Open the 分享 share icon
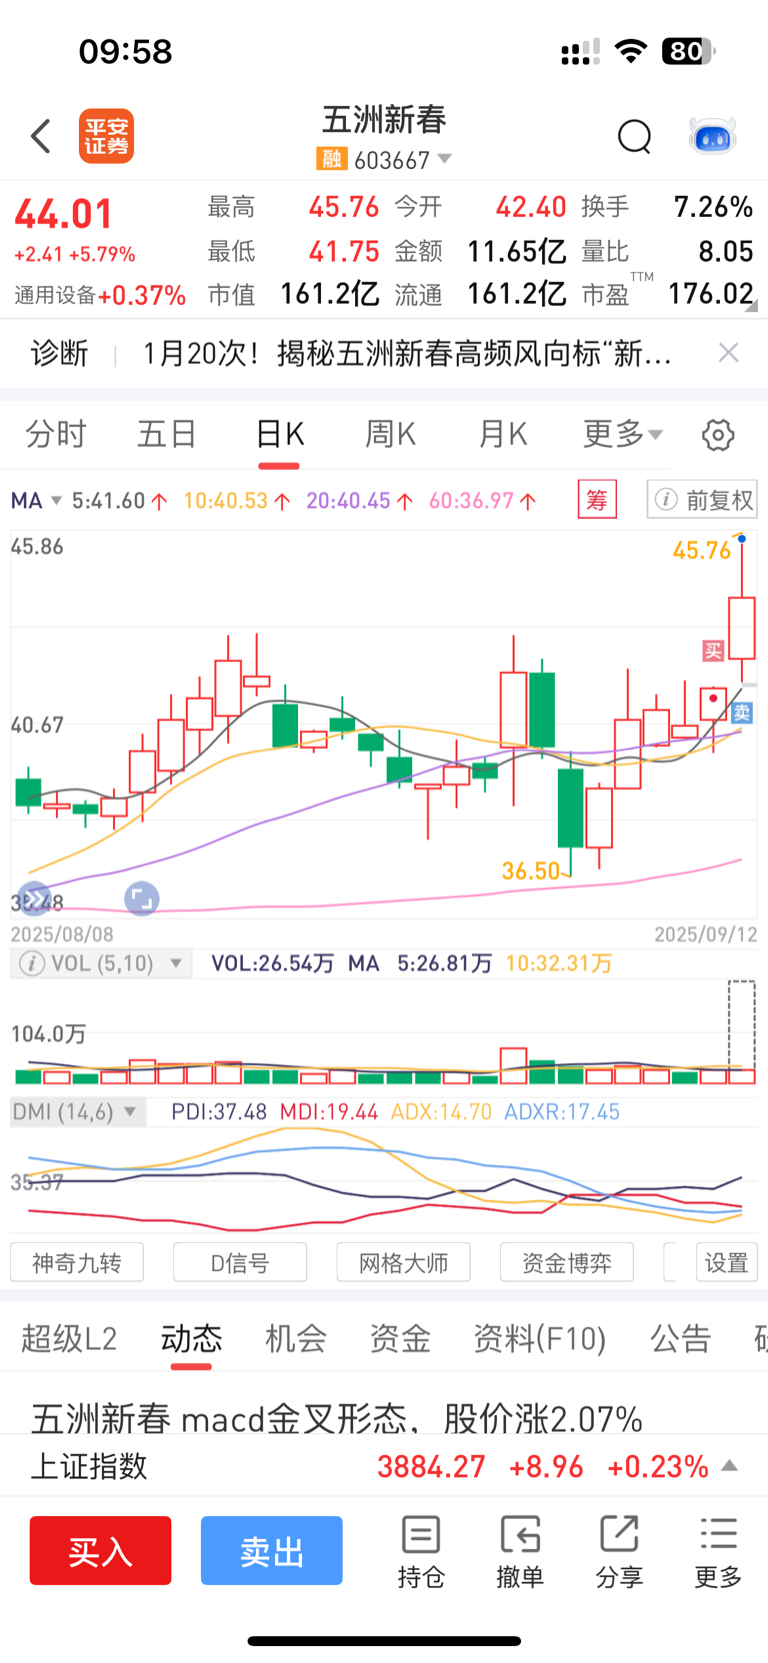This screenshot has width=768, height=1663. click(619, 1552)
